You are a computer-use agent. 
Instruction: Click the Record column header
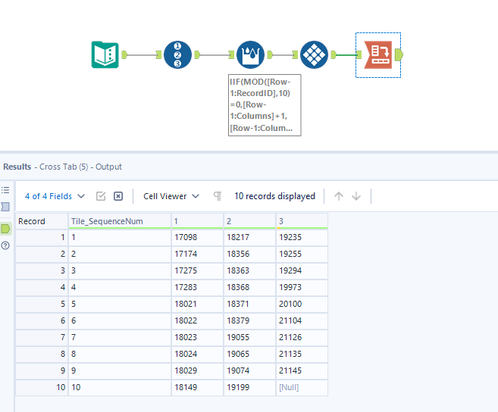[x=42, y=221]
